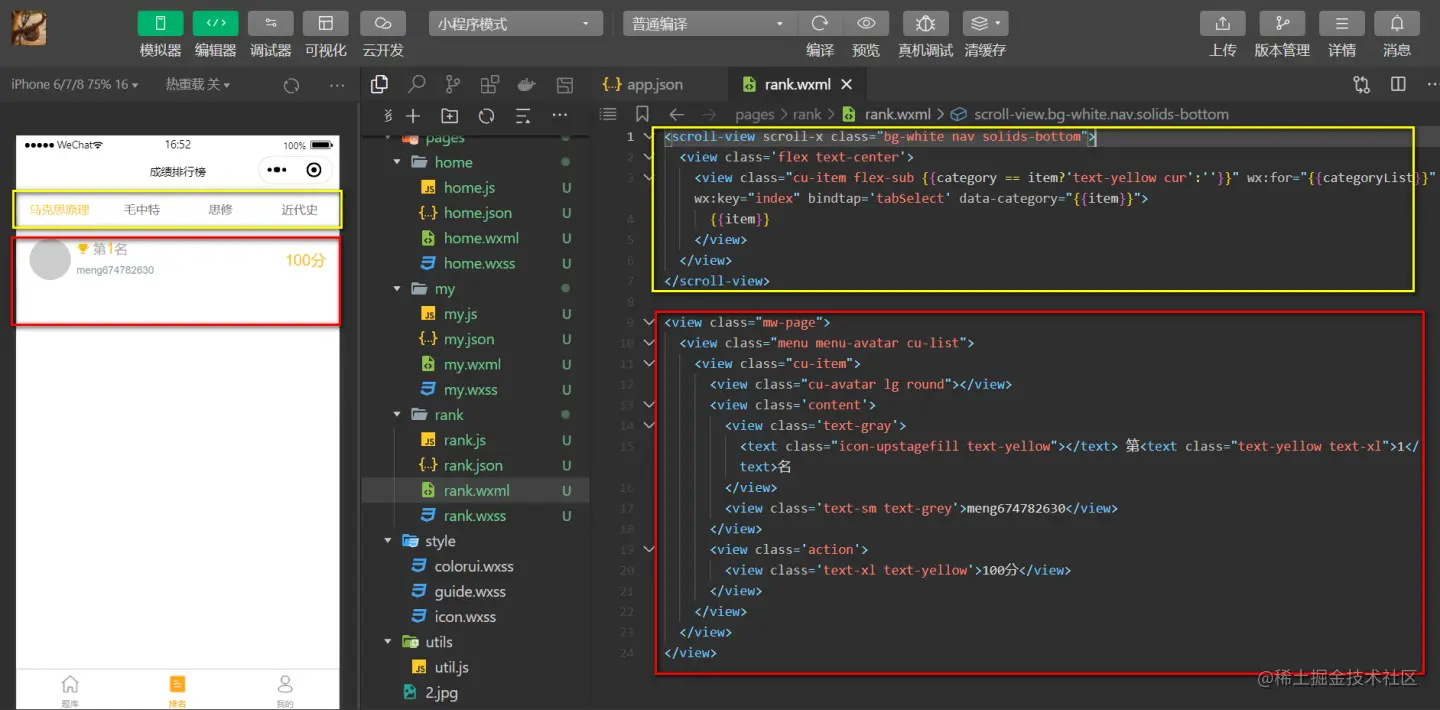The width and height of the screenshot is (1440, 710).
Task: Click the Details (详情) button
Action: pyautogui.click(x=1342, y=24)
